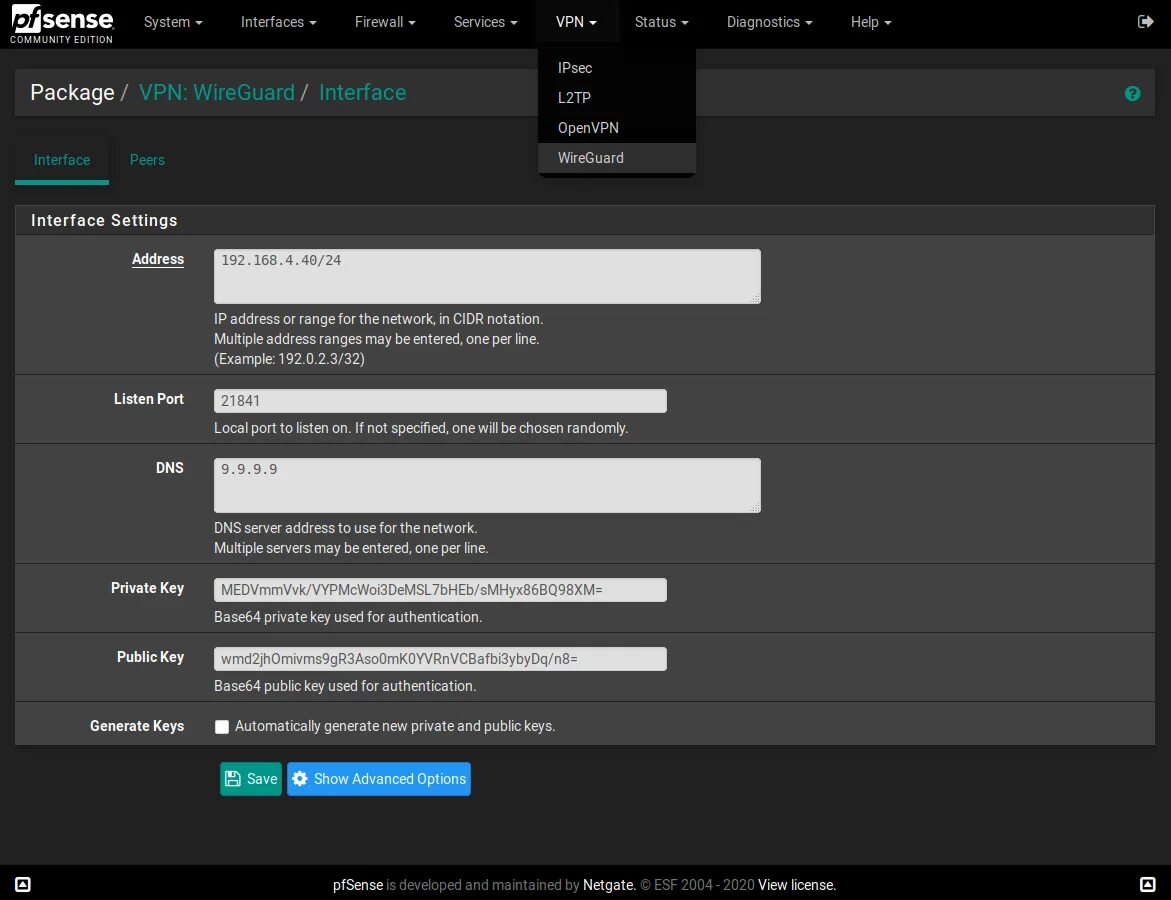Open the pfSense footer link
1171x900 pixels.
[358, 885]
